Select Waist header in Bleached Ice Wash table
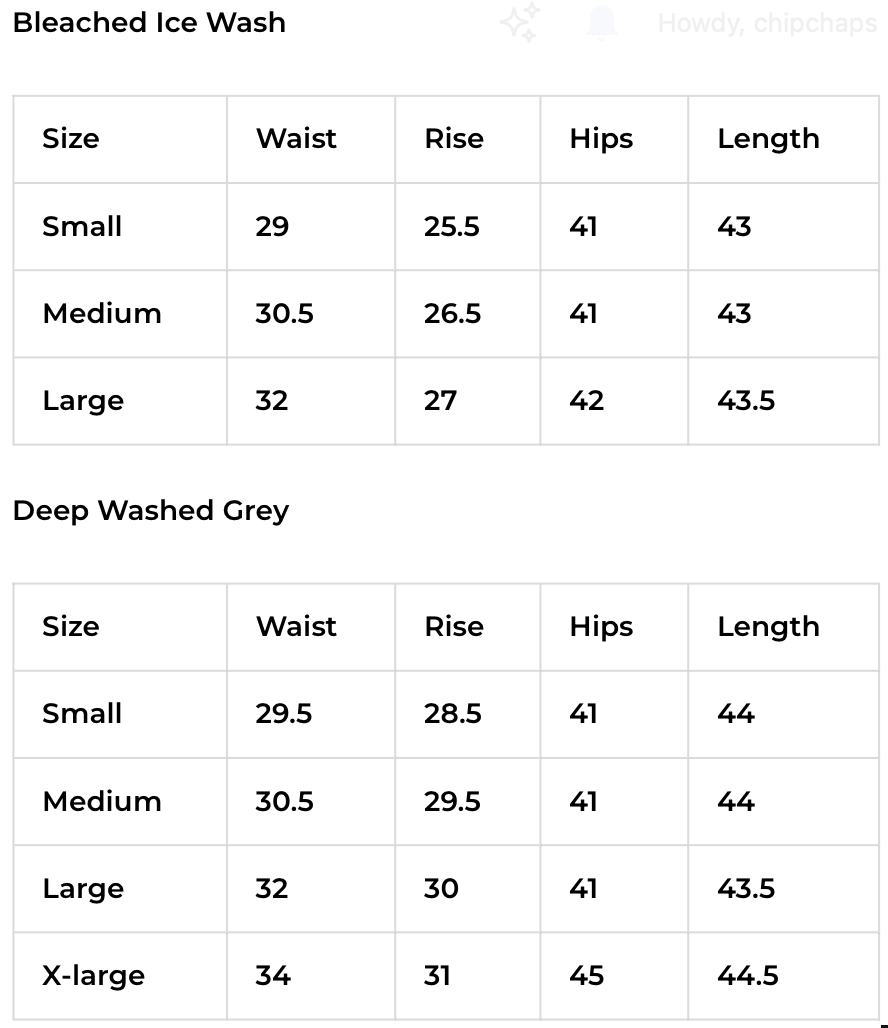Screen dimensions: 888x1028 (296, 139)
